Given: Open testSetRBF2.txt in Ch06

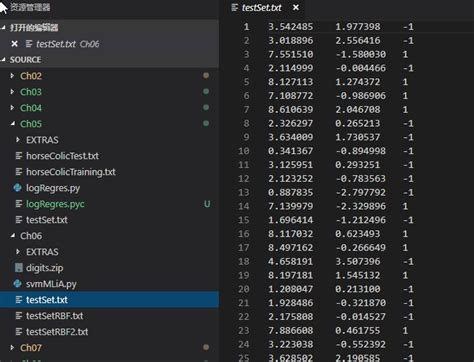Looking at the screenshot, I should tap(57, 332).
